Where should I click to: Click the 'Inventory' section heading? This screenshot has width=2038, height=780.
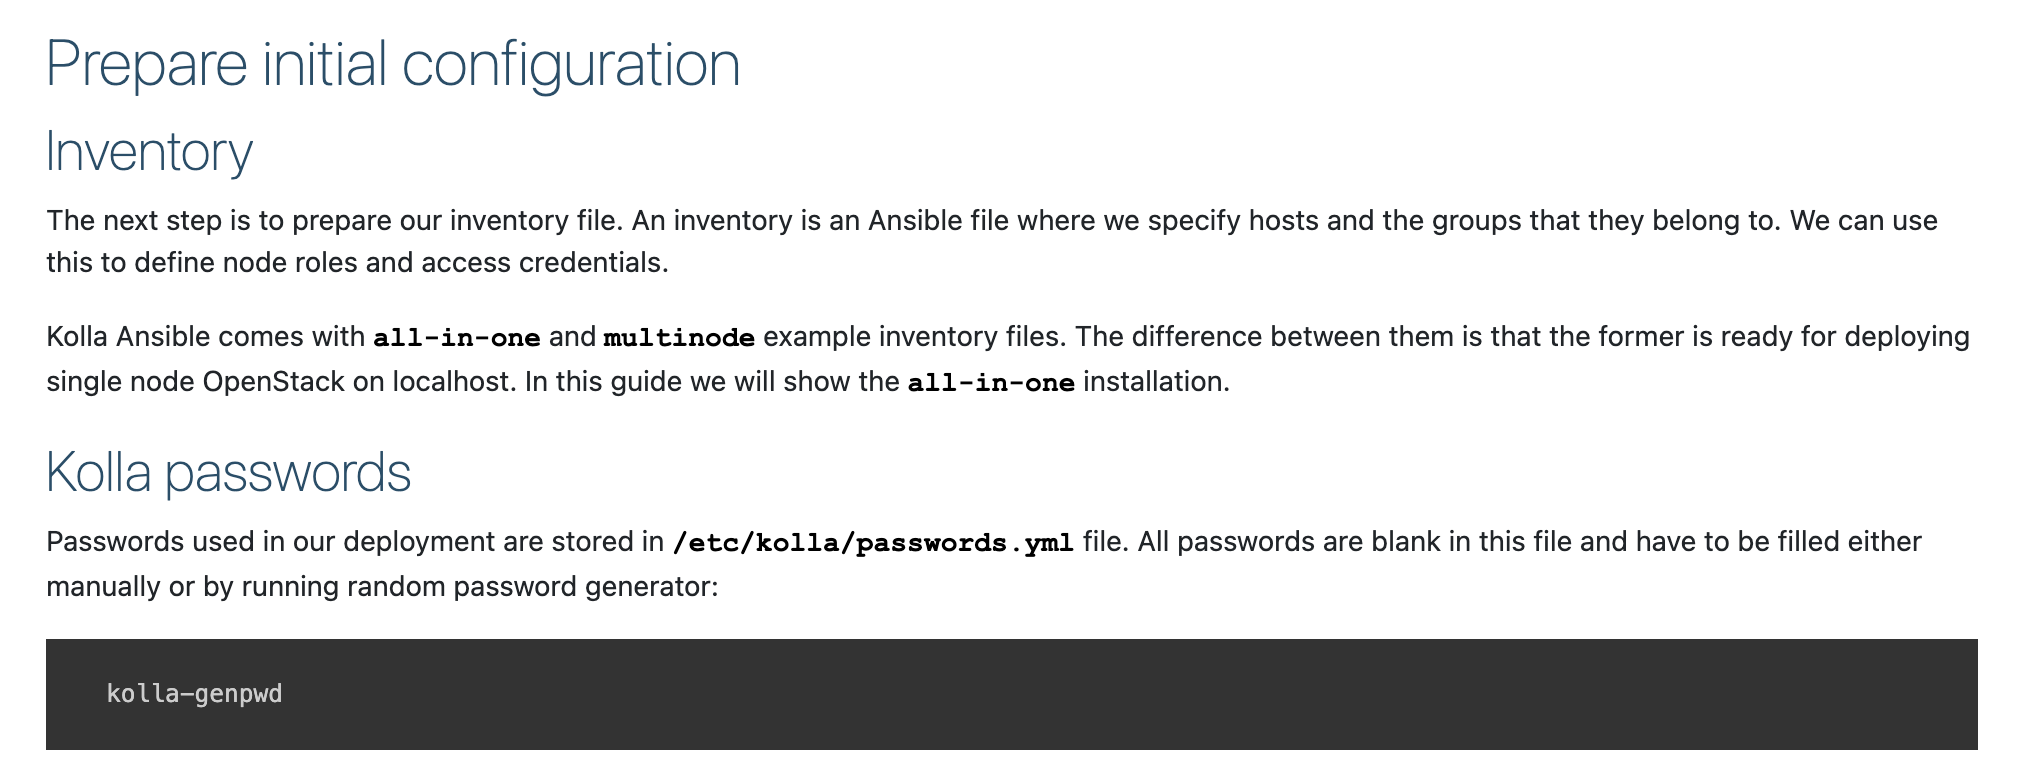point(149,152)
